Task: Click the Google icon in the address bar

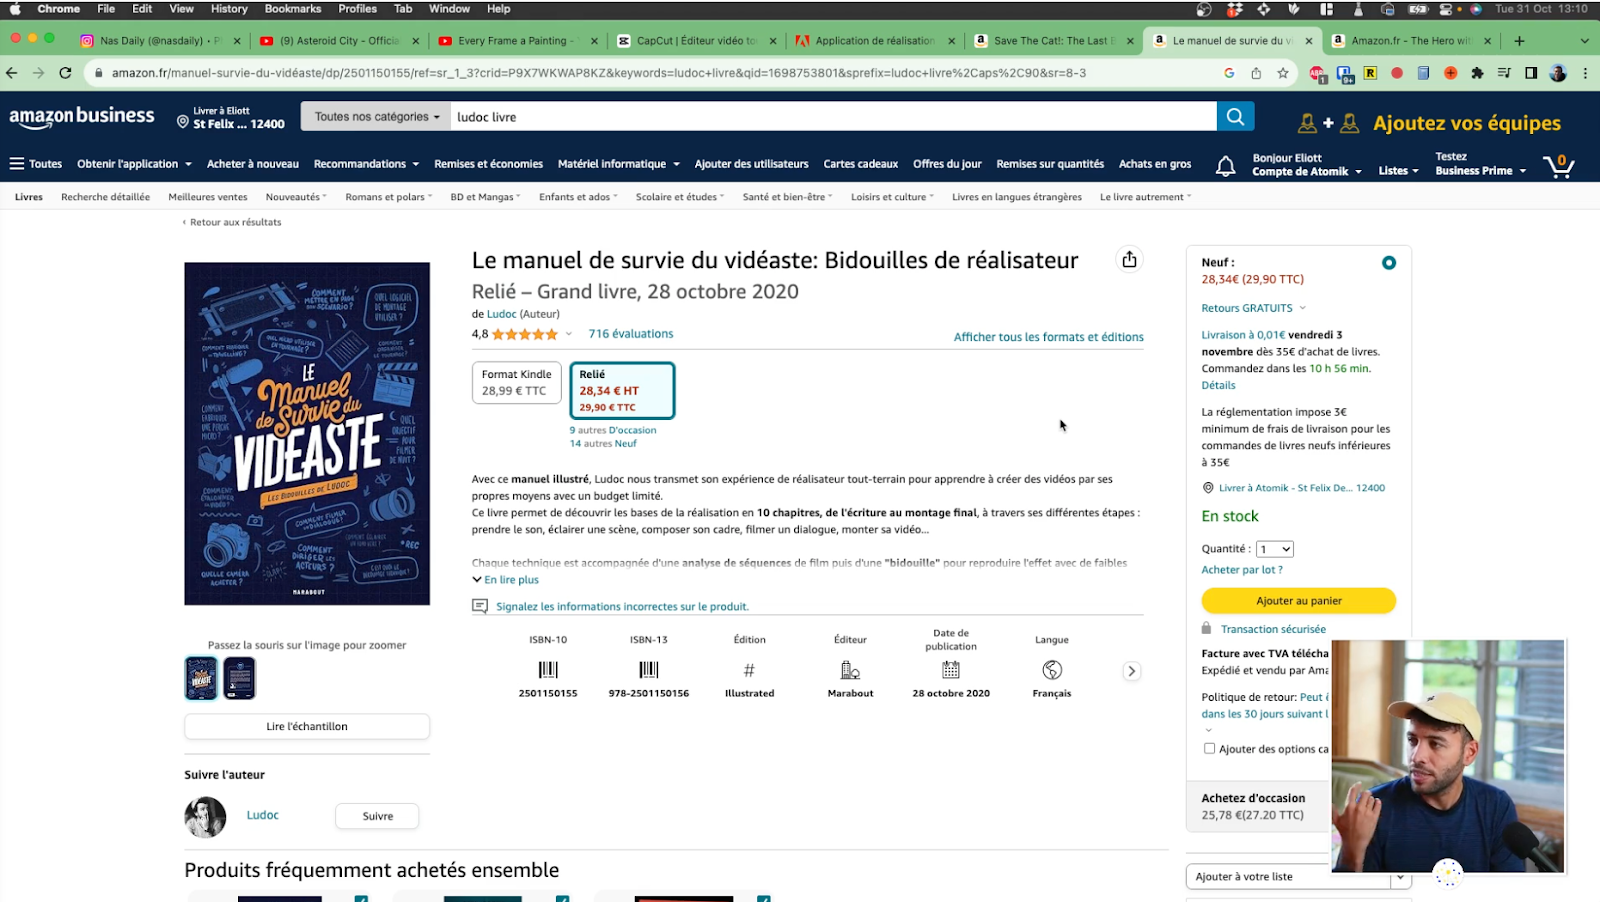Action: [1229, 73]
